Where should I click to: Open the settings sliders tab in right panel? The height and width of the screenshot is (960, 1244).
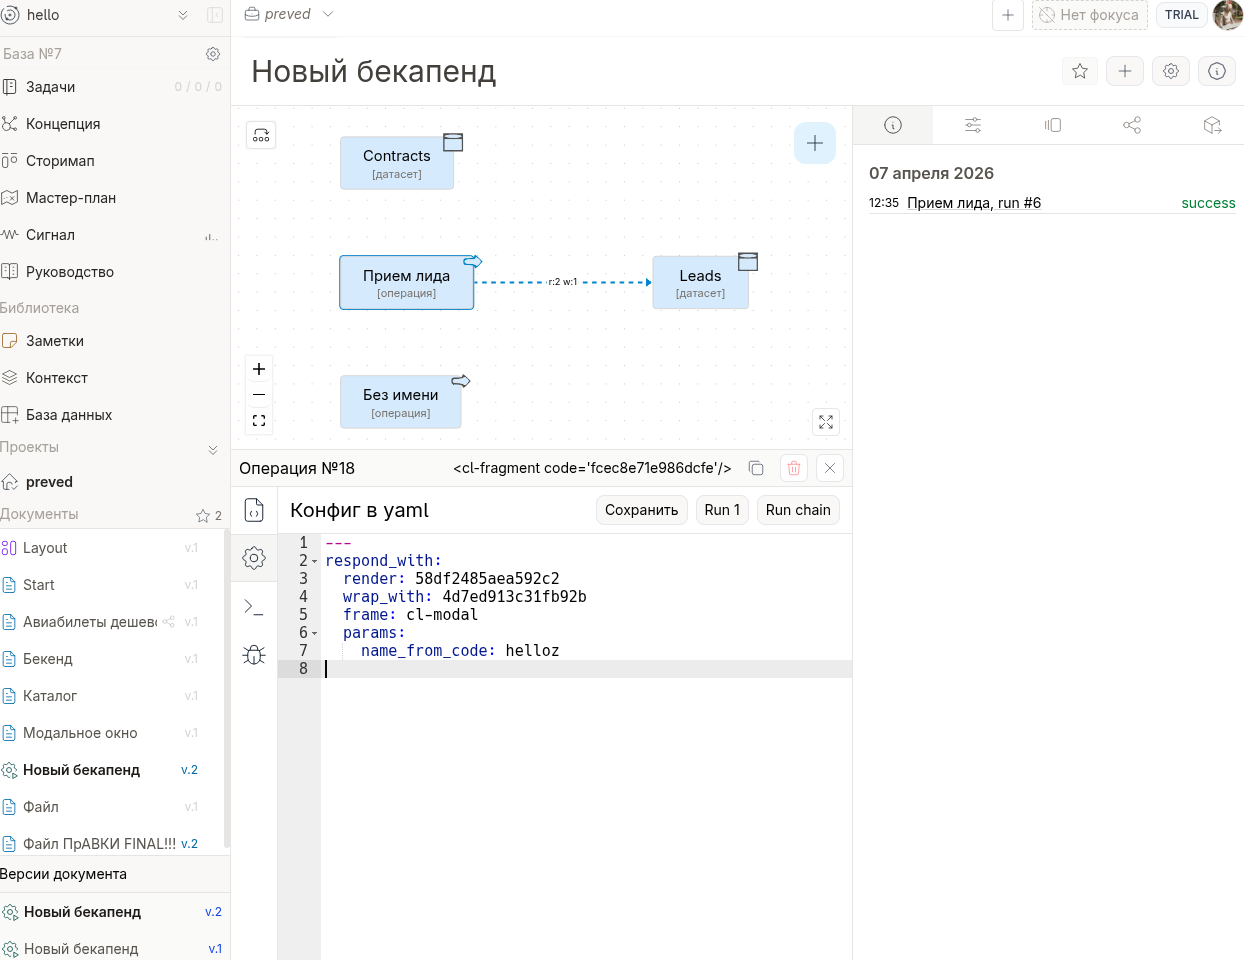(973, 125)
